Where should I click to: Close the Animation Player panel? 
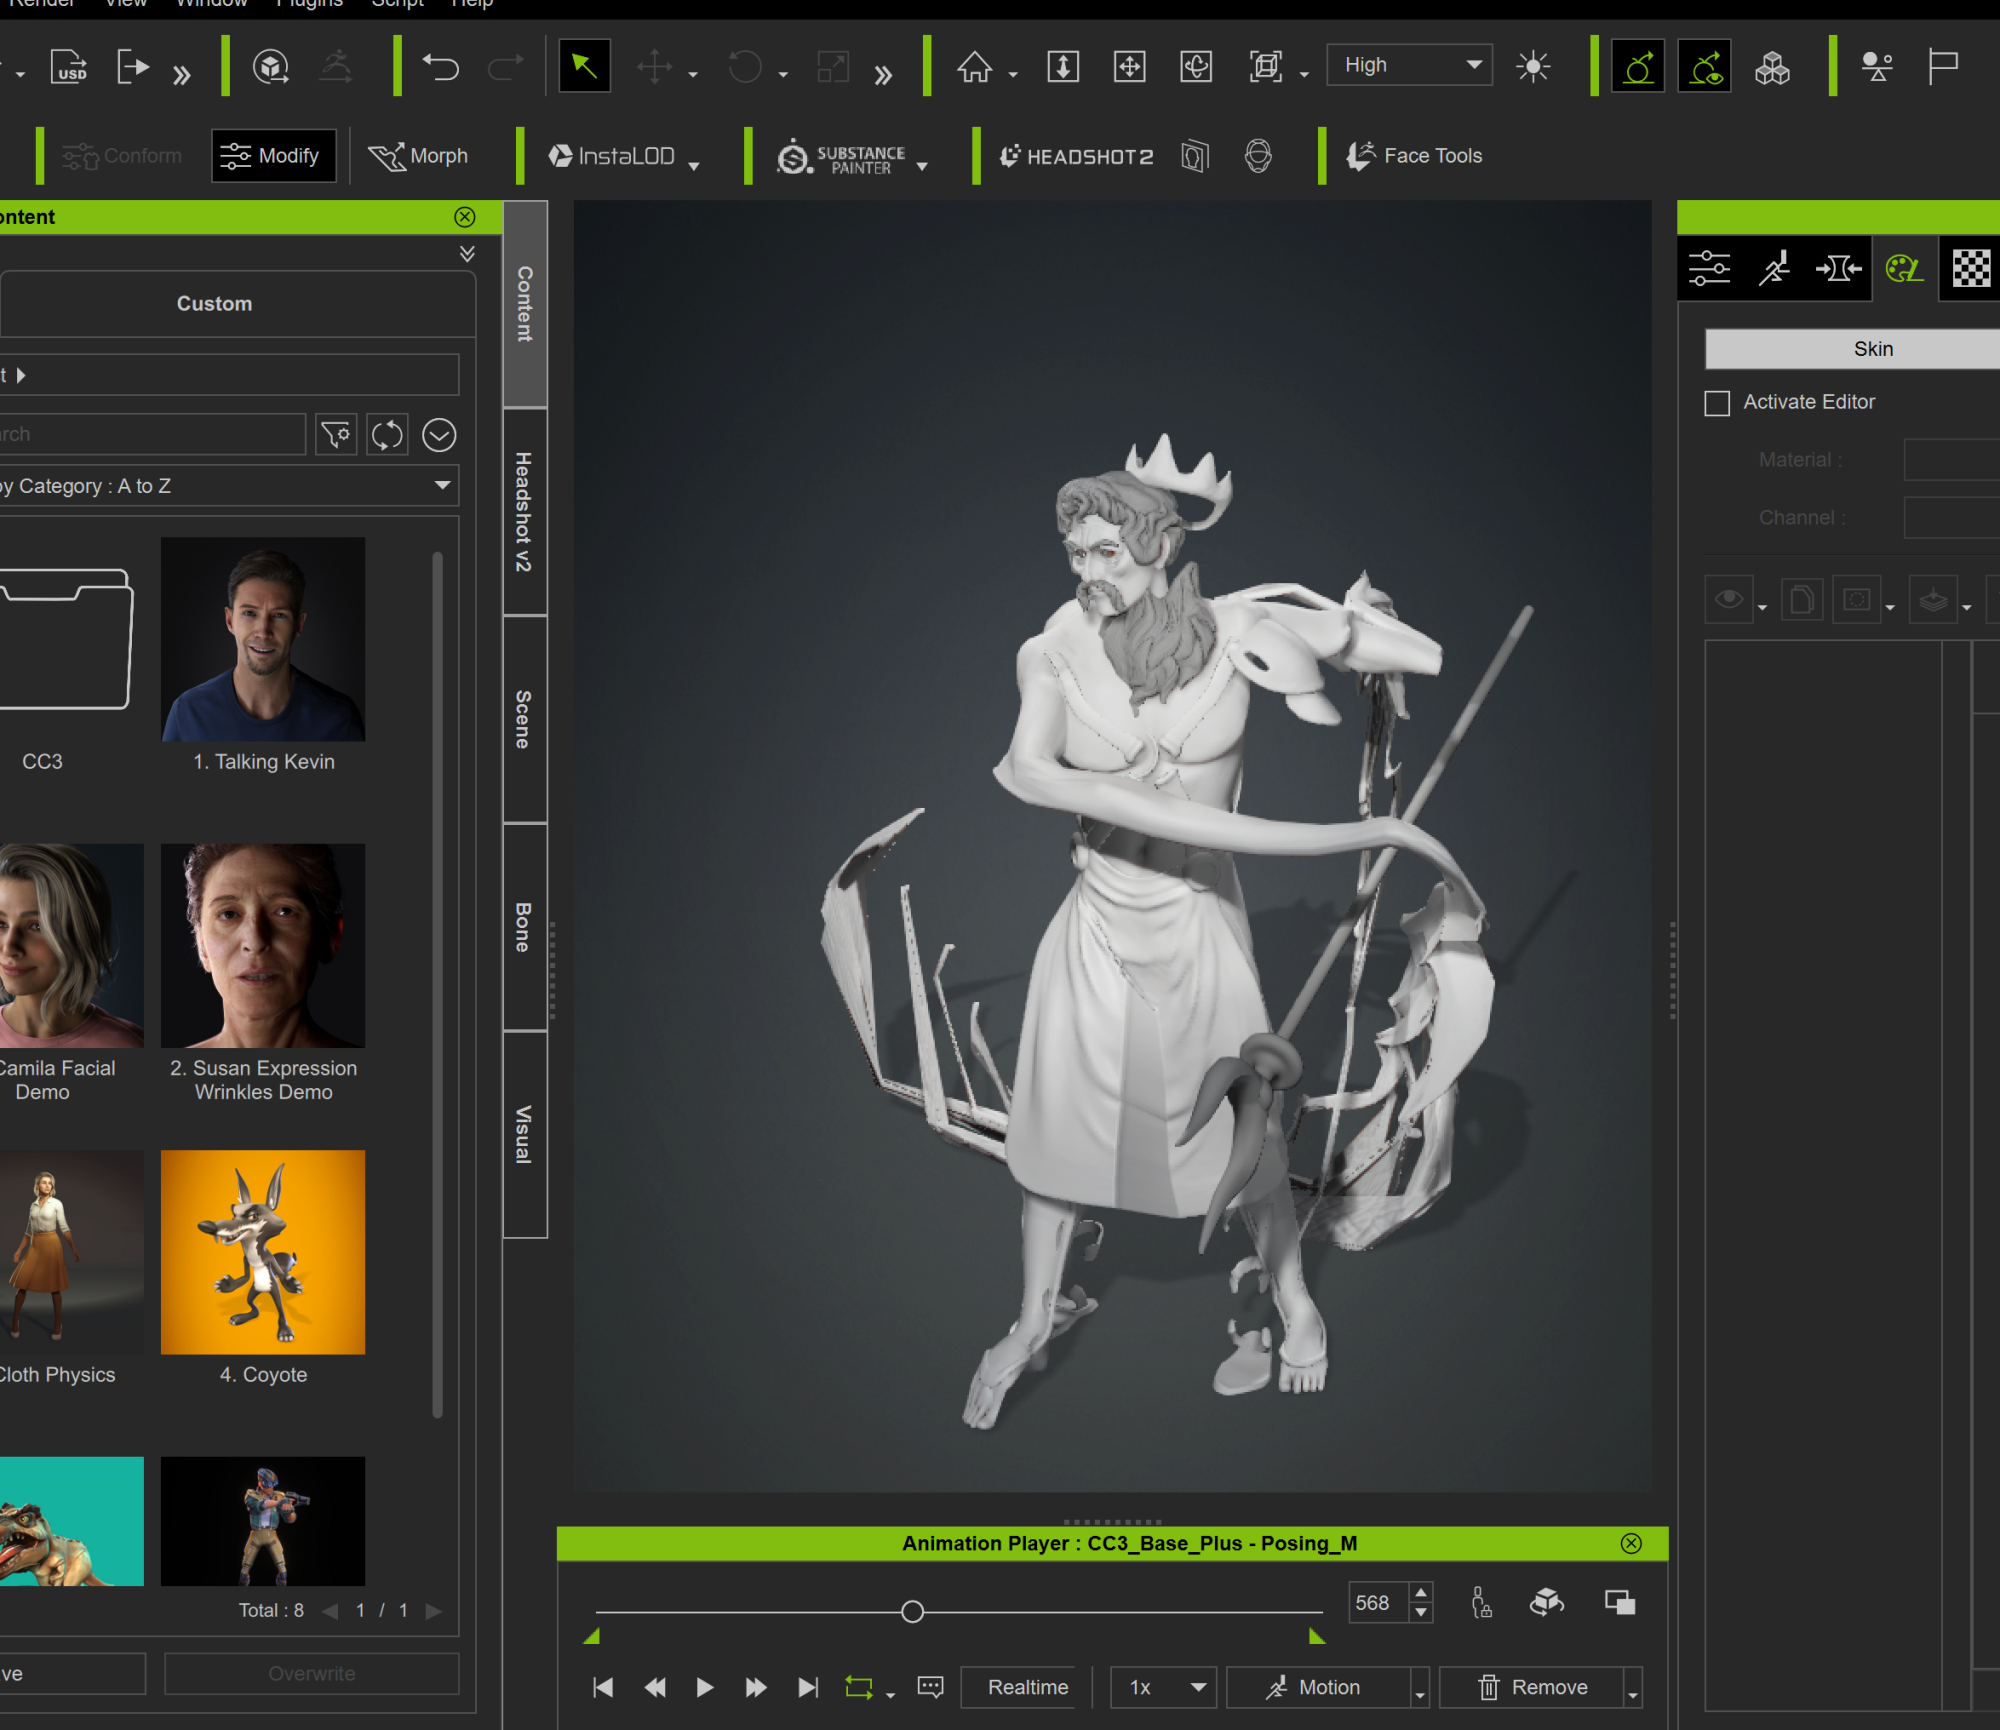[1631, 1544]
